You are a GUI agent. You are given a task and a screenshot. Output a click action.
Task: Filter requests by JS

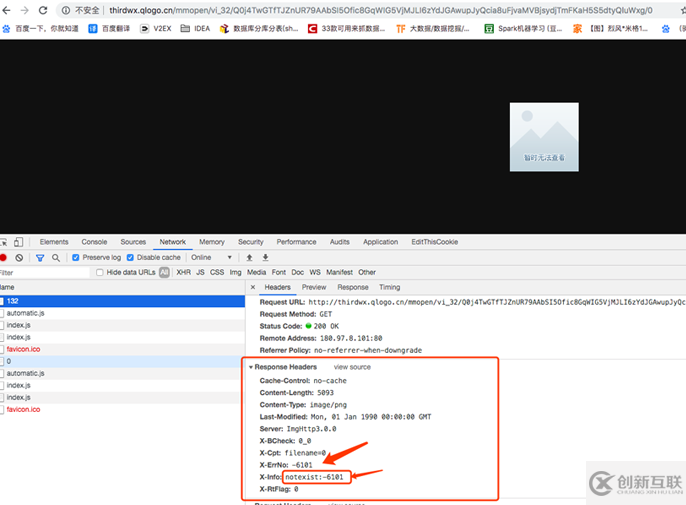point(200,273)
